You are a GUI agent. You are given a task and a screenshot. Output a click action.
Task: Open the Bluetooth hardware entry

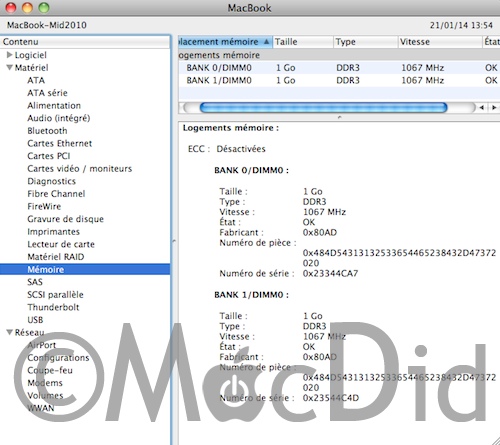point(47,131)
